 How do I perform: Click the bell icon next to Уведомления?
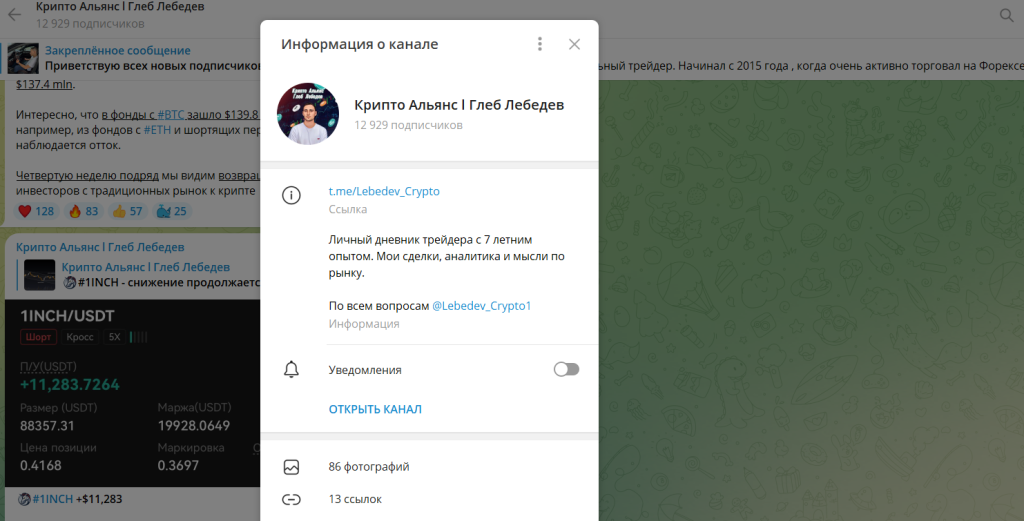click(x=291, y=370)
